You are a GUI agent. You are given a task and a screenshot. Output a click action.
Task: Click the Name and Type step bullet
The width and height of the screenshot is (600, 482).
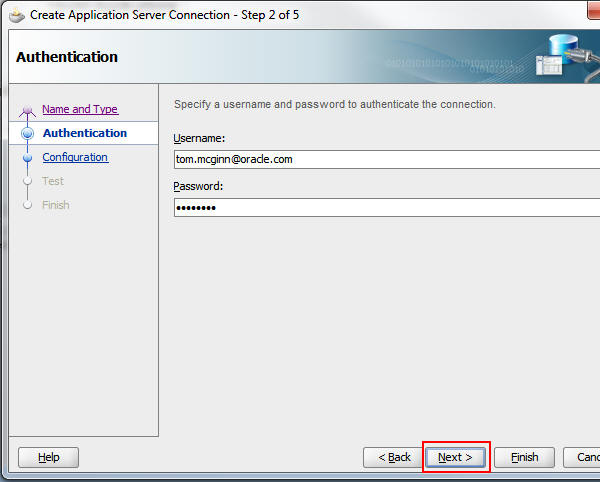point(27,109)
